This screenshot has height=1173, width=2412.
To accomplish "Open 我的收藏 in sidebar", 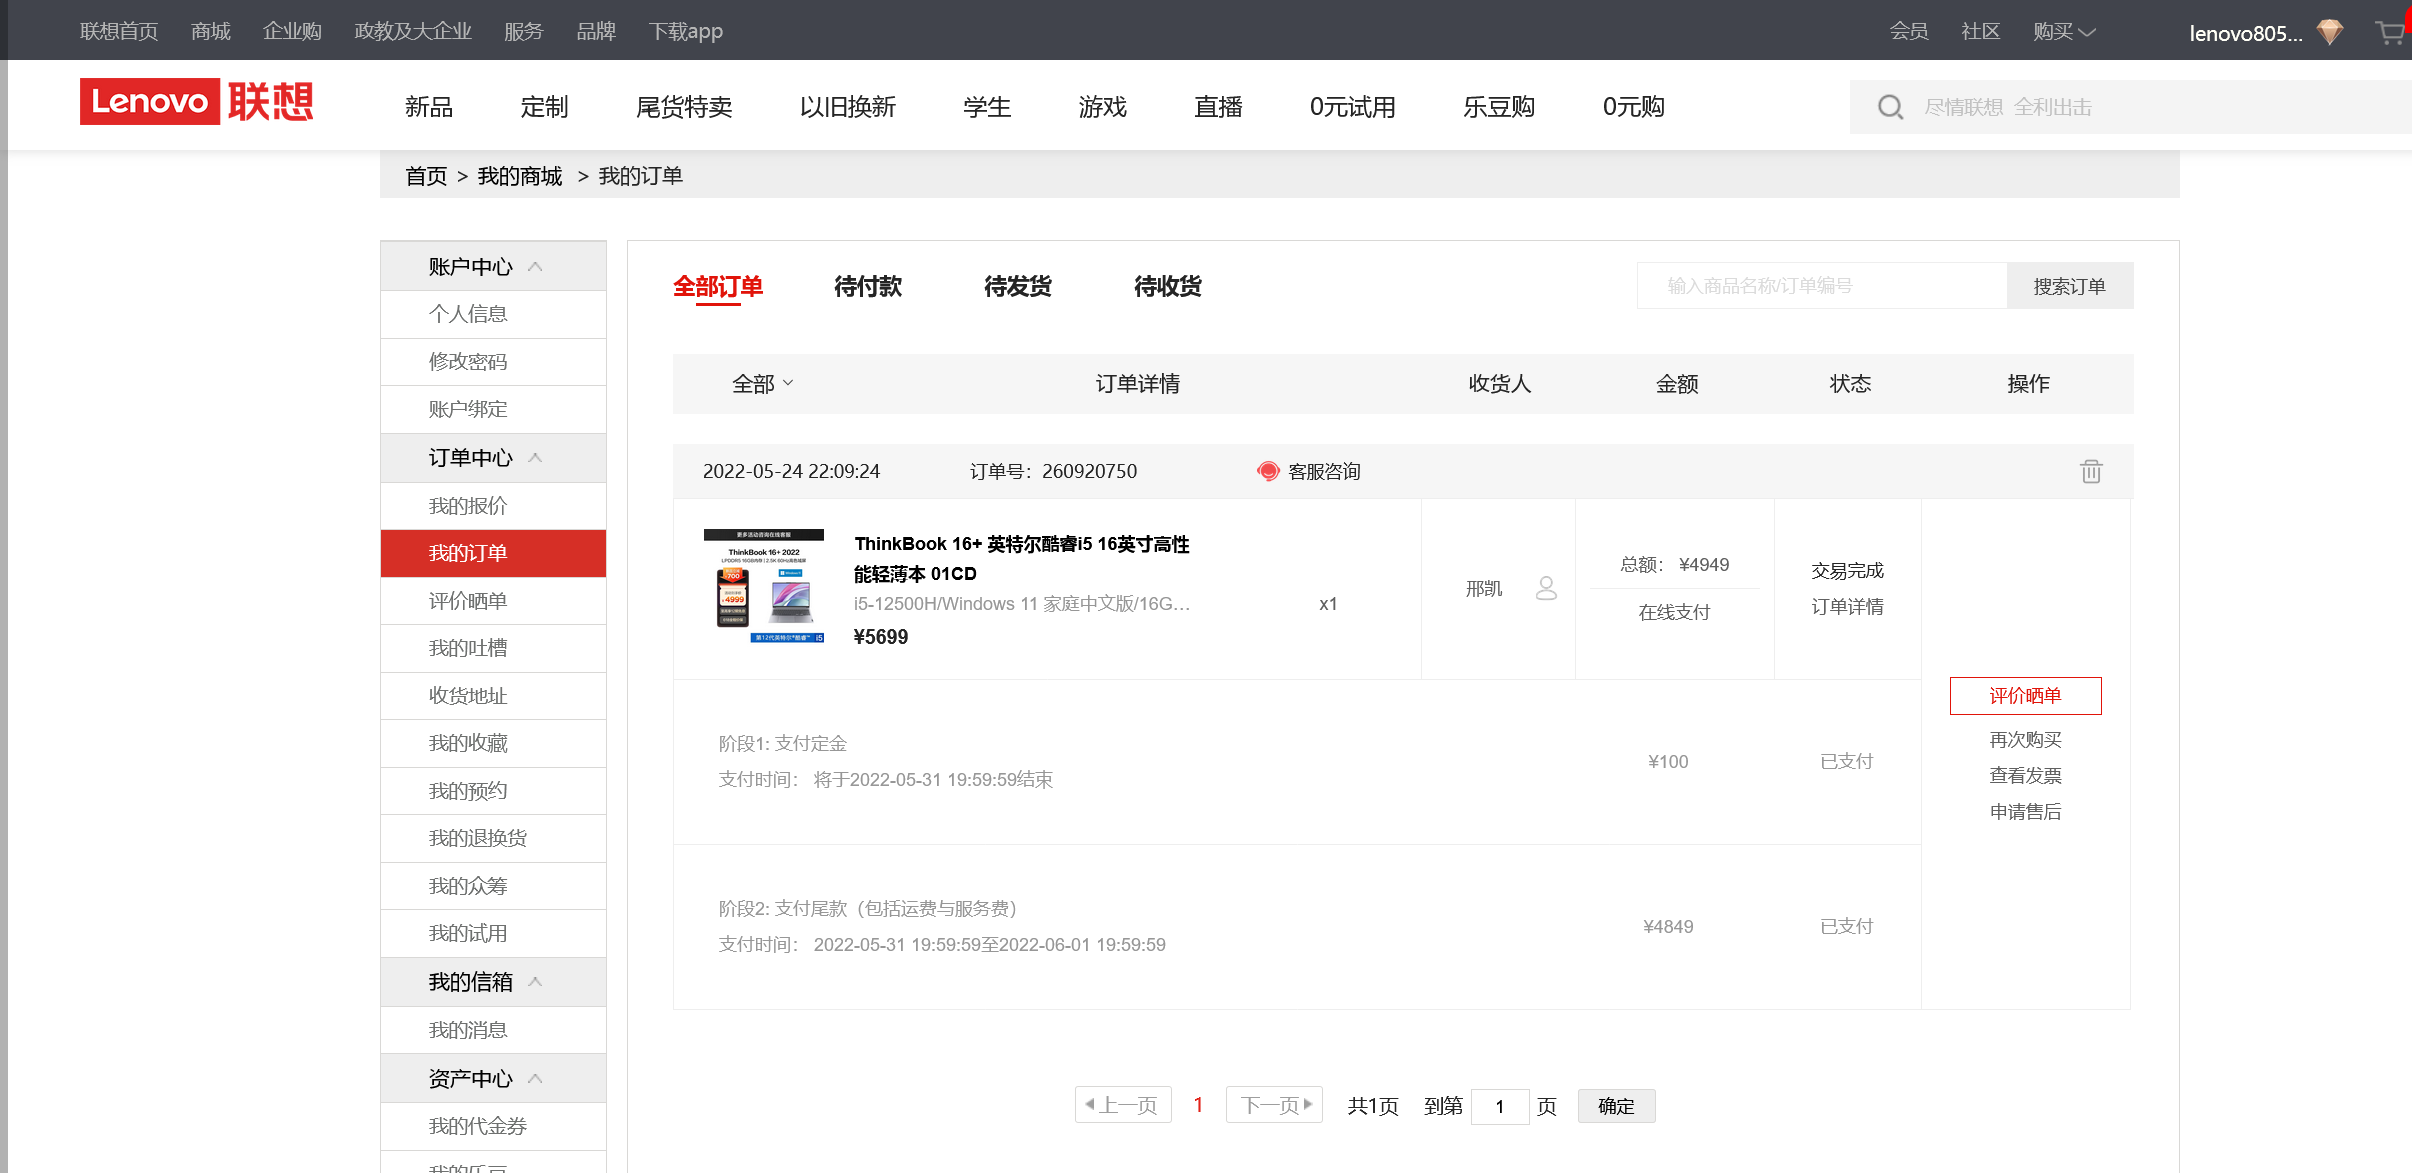I will pos(493,743).
